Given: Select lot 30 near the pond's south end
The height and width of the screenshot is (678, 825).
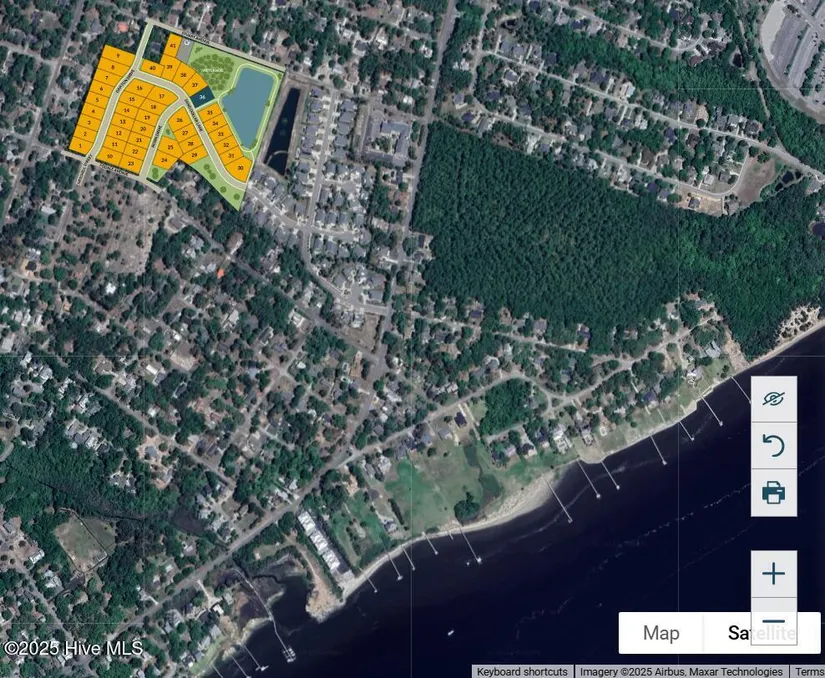Looking at the screenshot, I should tap(240, 168).
